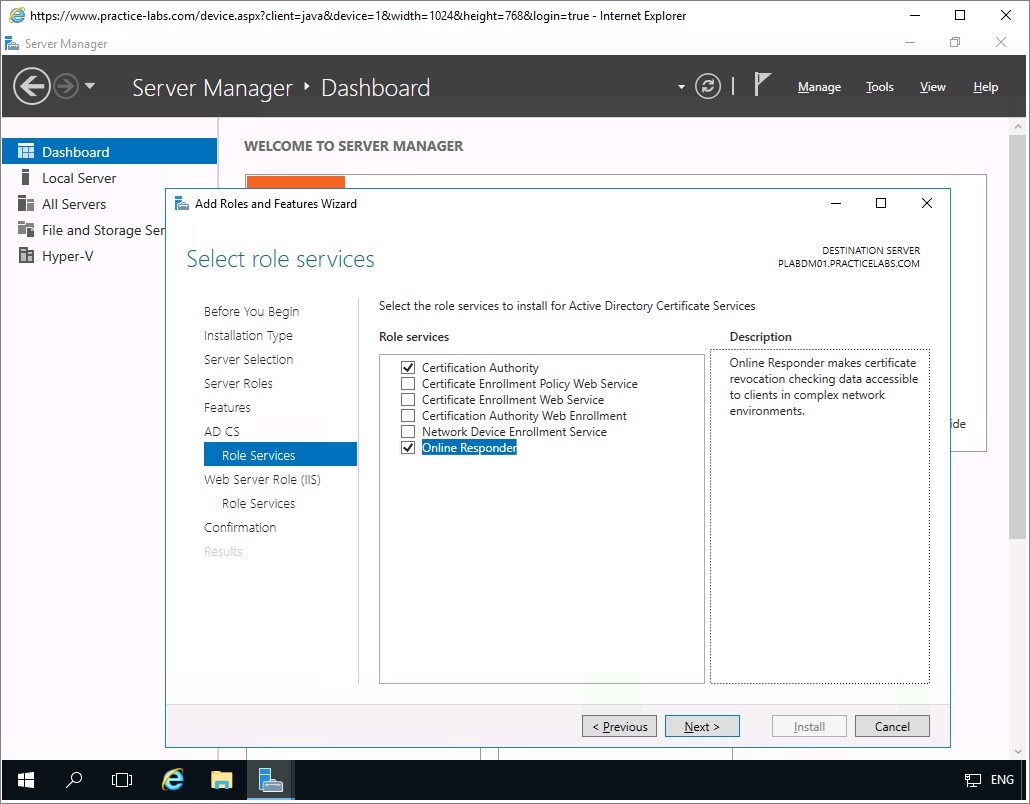Click the scroll down arrow of Server Manager
Screen dimensions: 1030x804
(1018, 751)
